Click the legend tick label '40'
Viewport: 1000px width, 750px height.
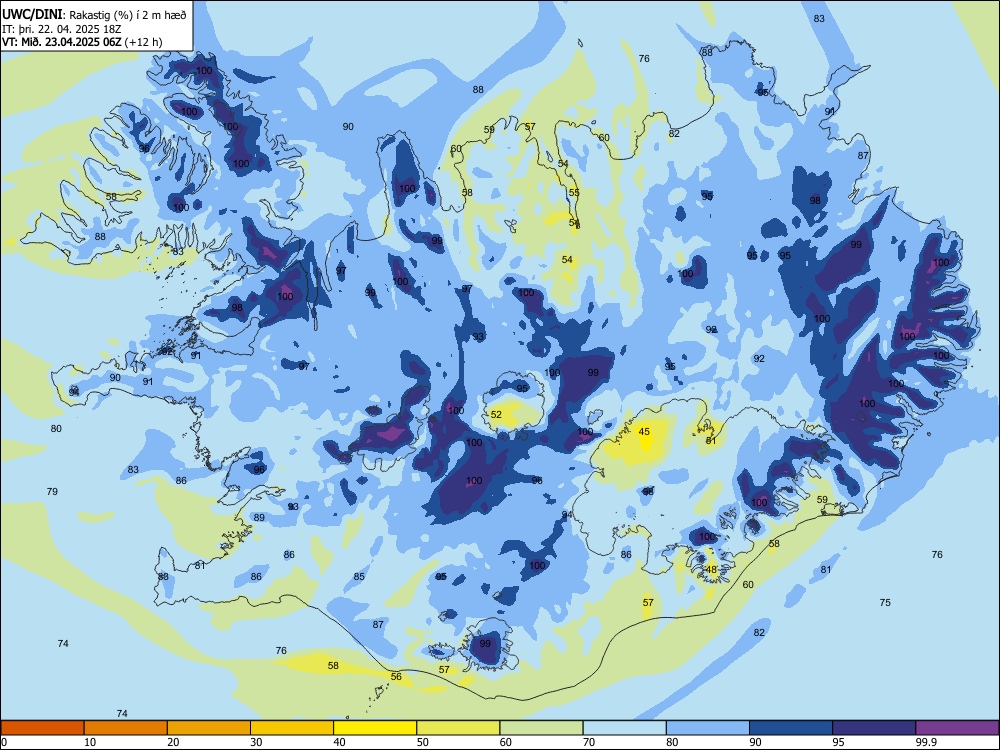coord(339,742)
